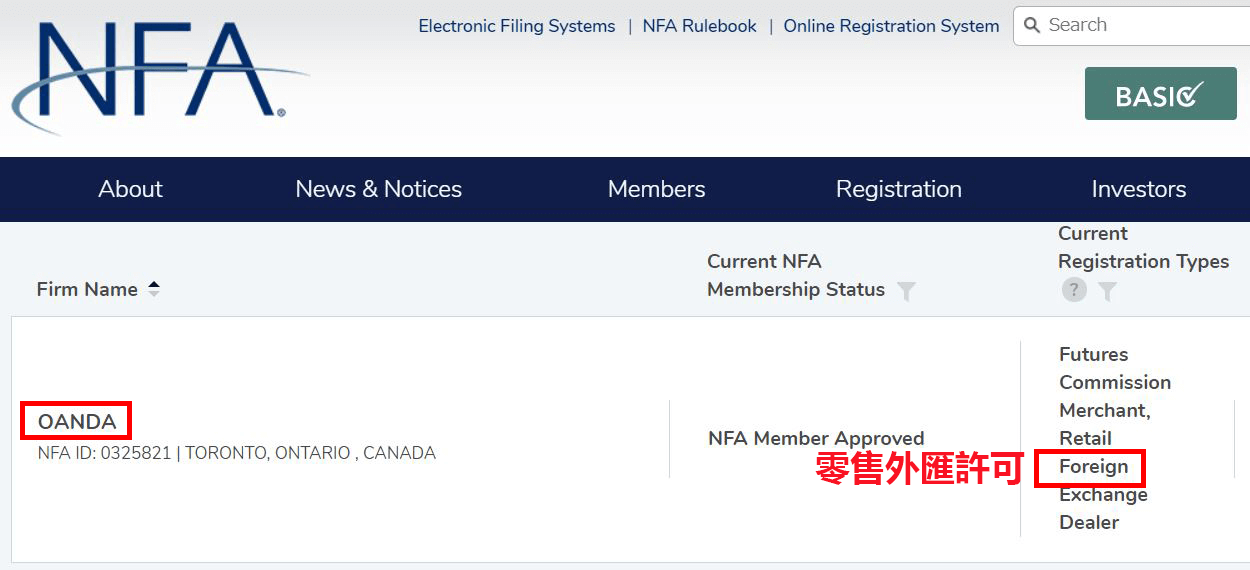1250x570 pixels.
Task: Open the Investors menu
Action: (1139, 189)
